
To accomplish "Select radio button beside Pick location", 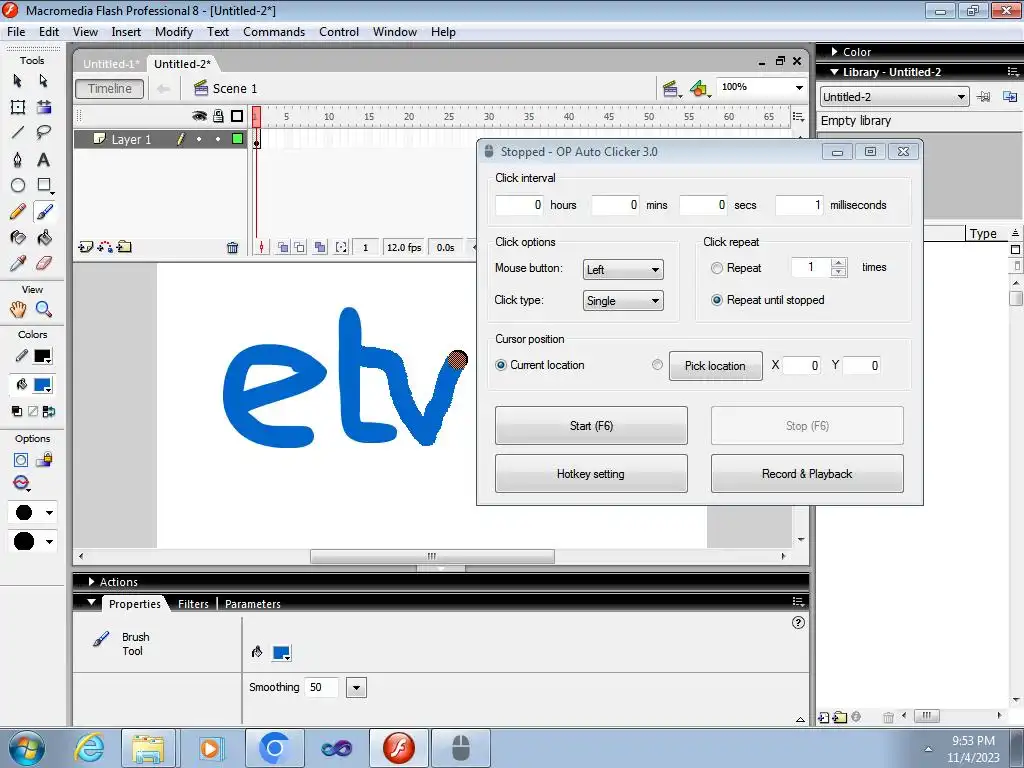I will [x=657, y=365].
